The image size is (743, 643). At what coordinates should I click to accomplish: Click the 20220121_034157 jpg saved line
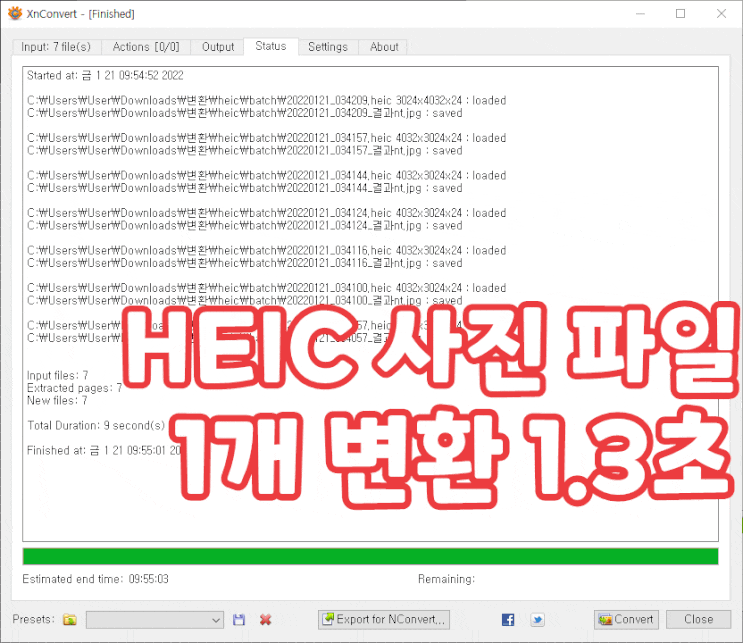[245, 151]
